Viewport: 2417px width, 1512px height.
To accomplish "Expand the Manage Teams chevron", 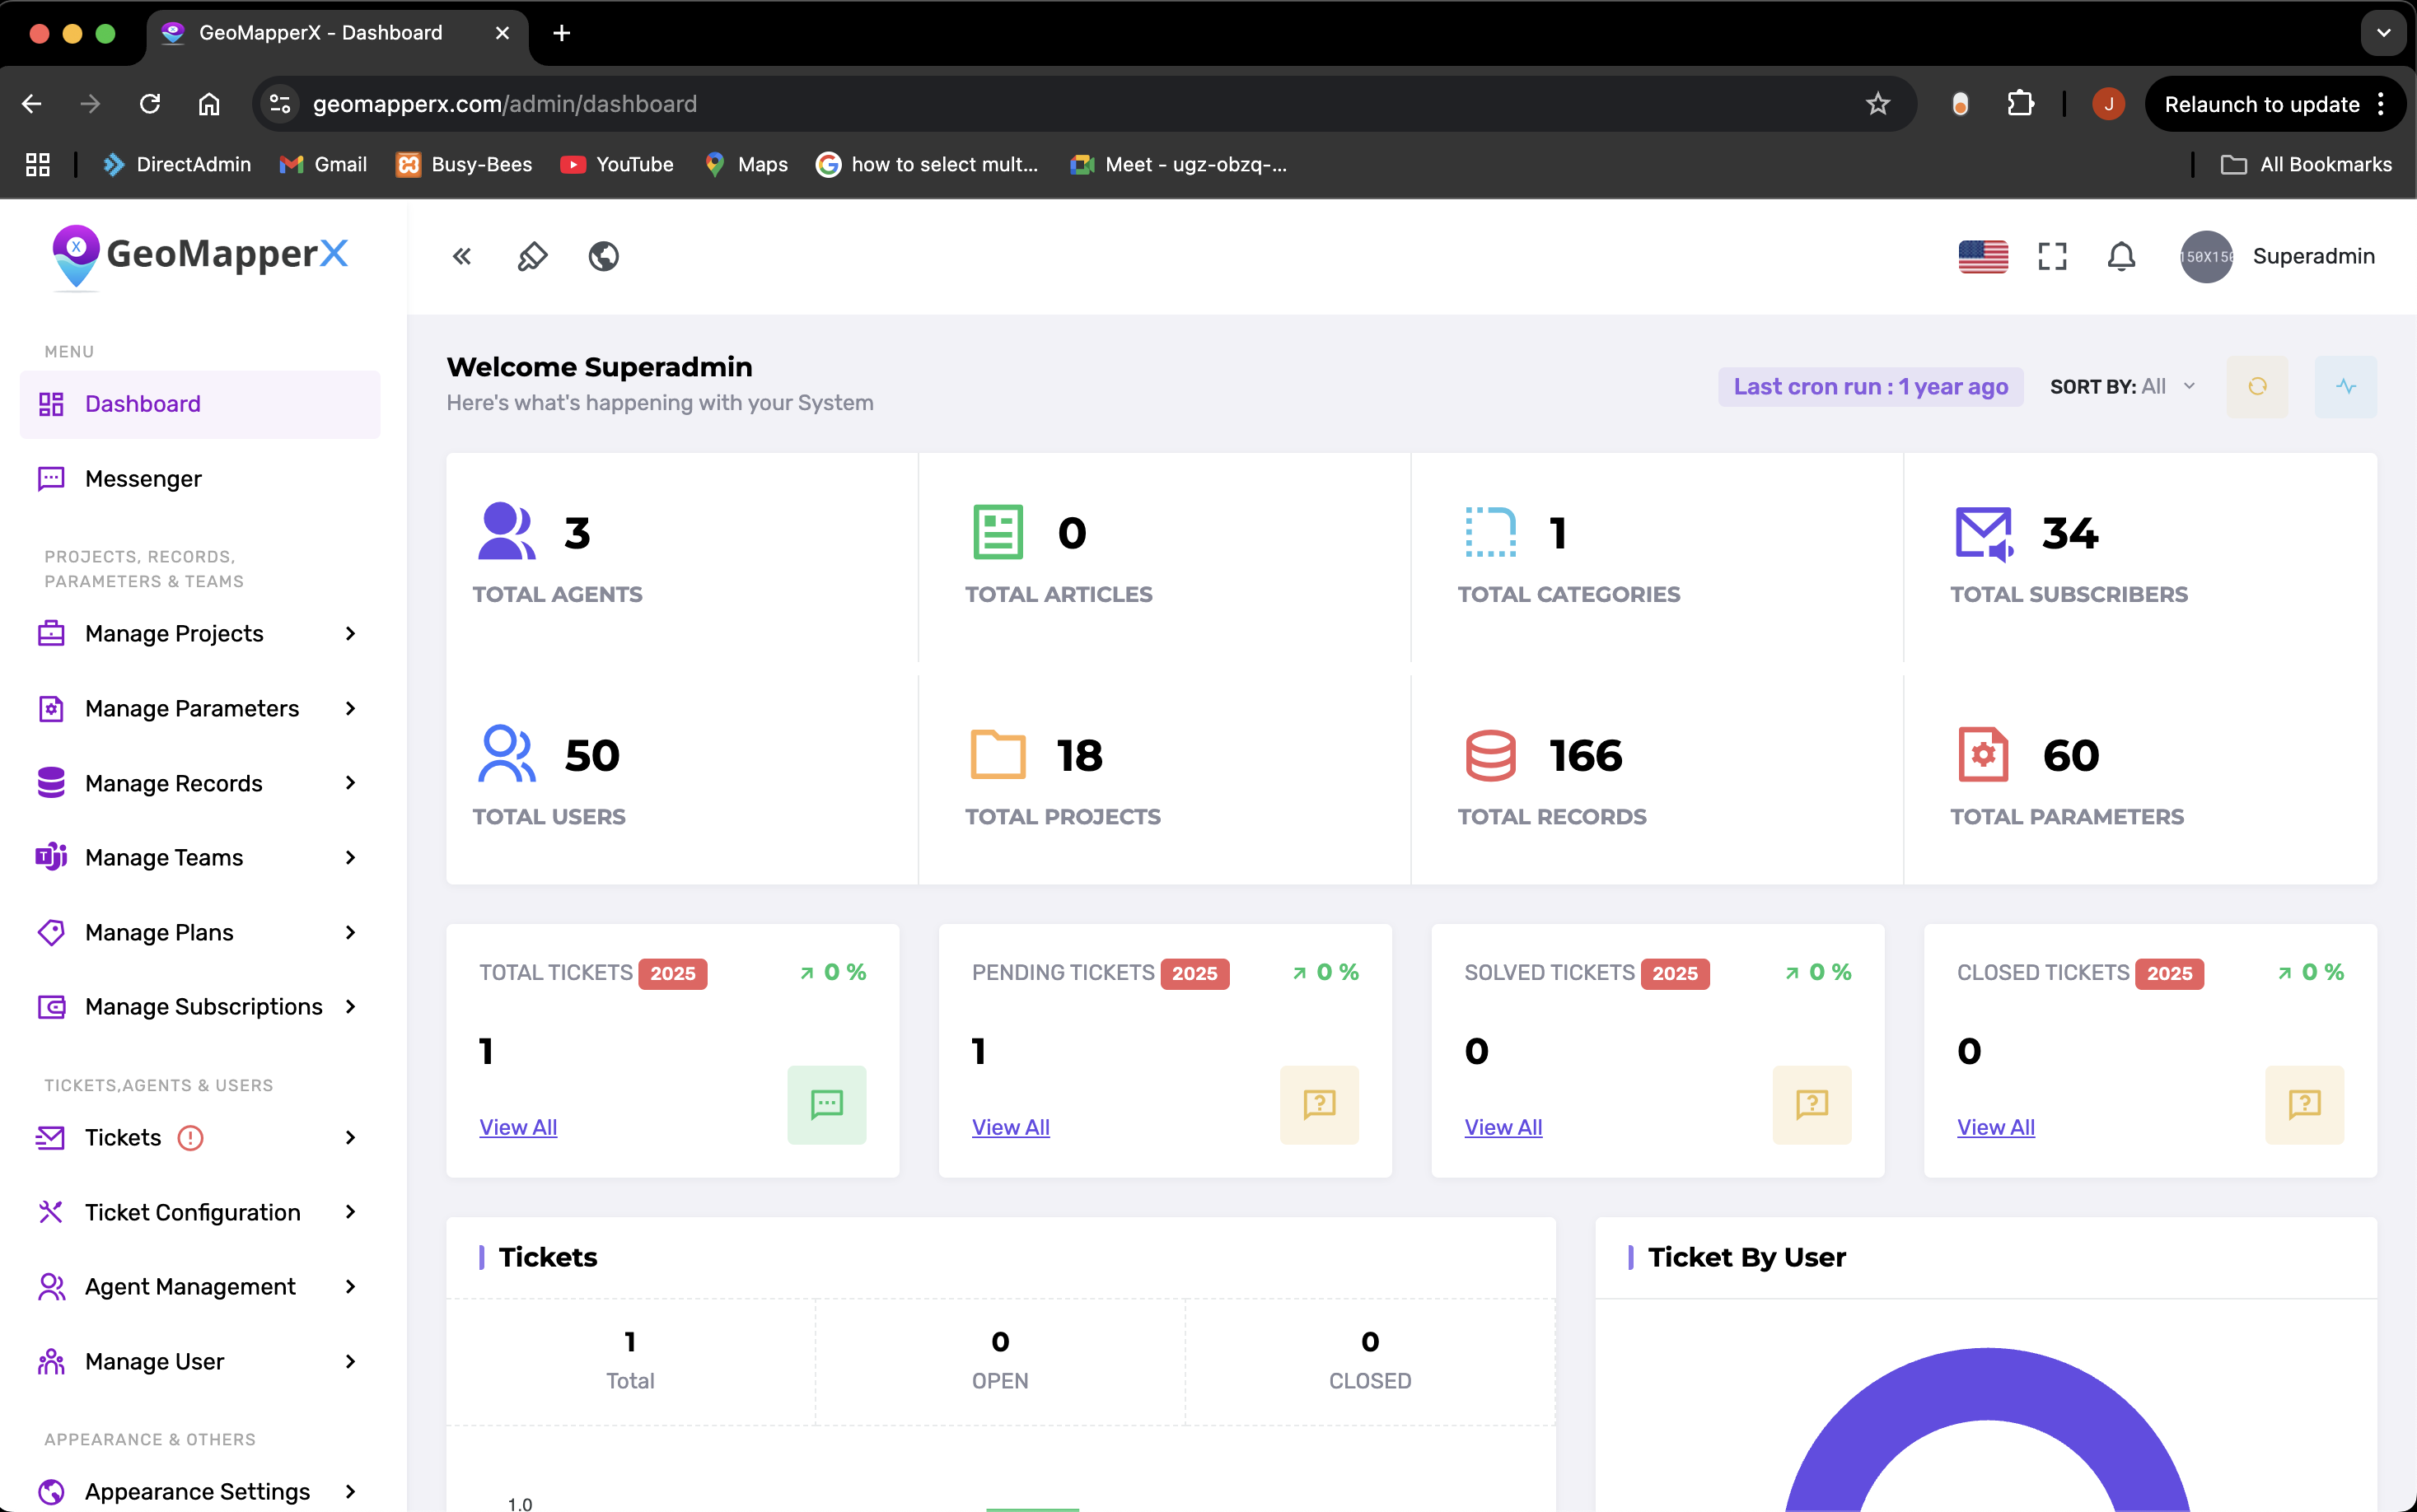I will coord(350,858).
